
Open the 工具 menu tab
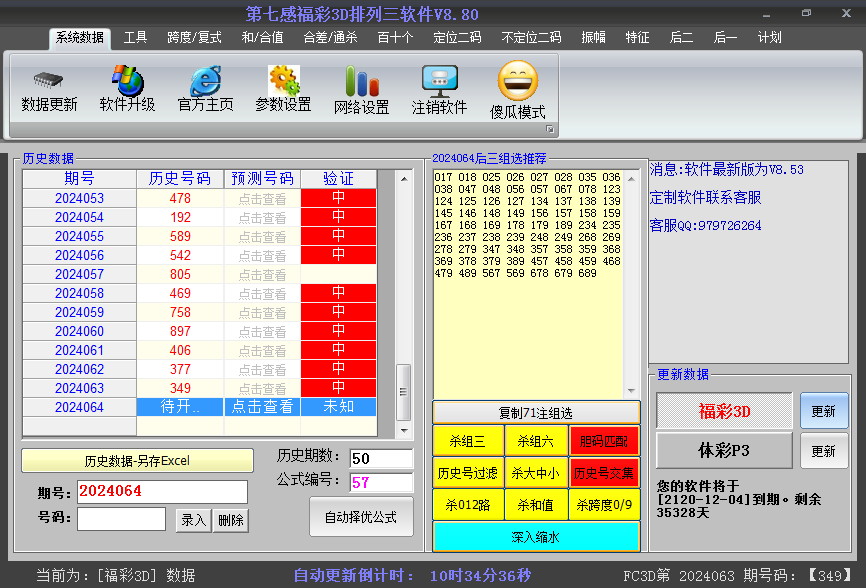[135, 38]
